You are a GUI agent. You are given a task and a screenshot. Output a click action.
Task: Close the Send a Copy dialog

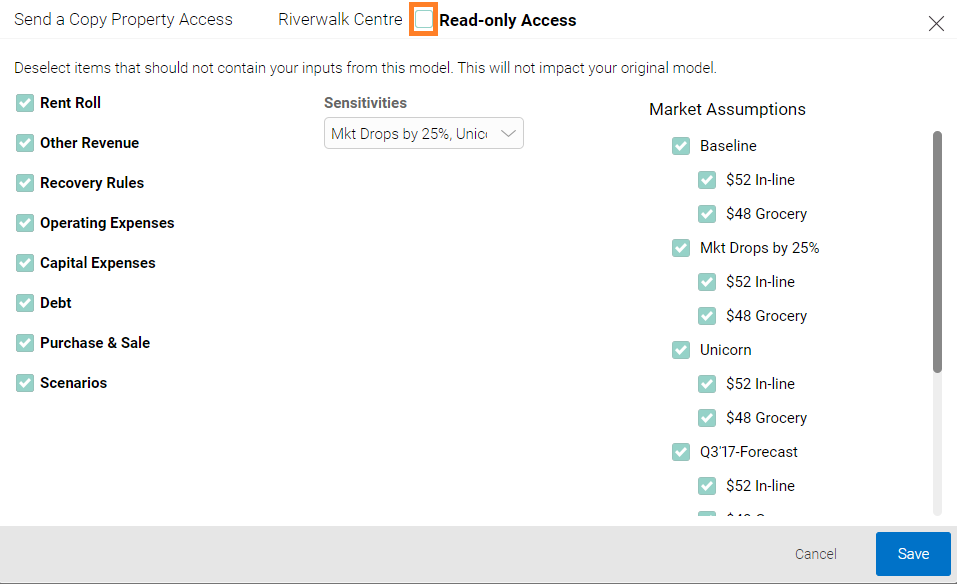click(936, 24)
